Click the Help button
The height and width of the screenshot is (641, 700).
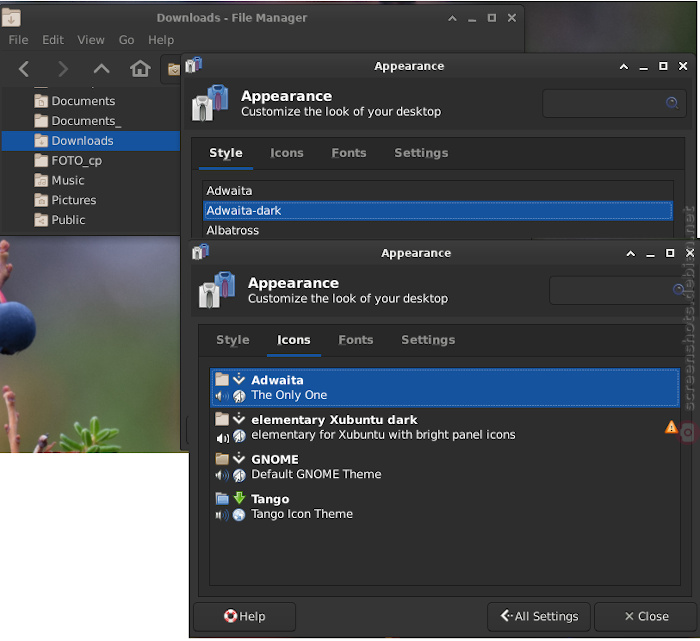click(x=245, y=617)
